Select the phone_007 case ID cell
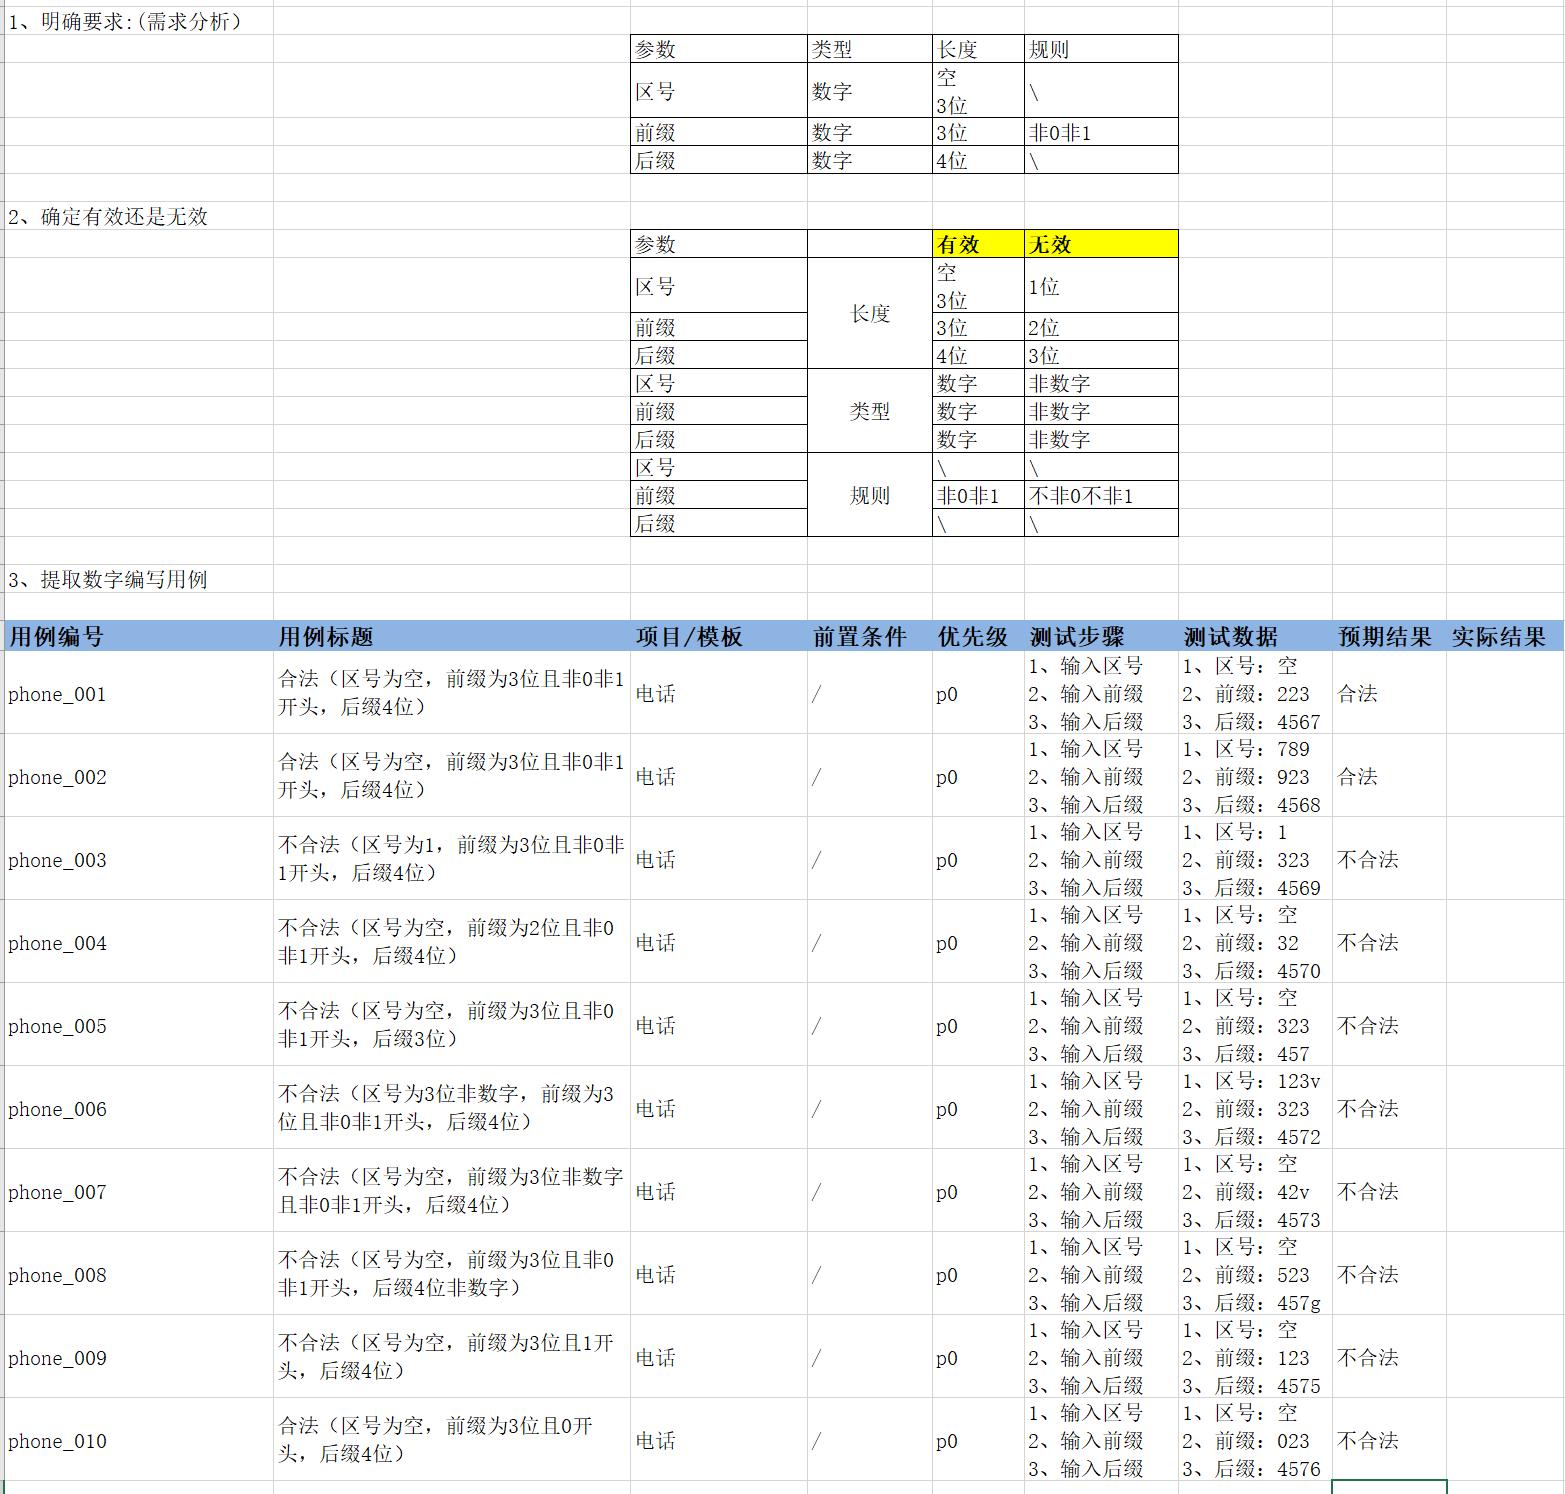The width and height of the screenshot is (1565, 1494). coord(138,1191)
